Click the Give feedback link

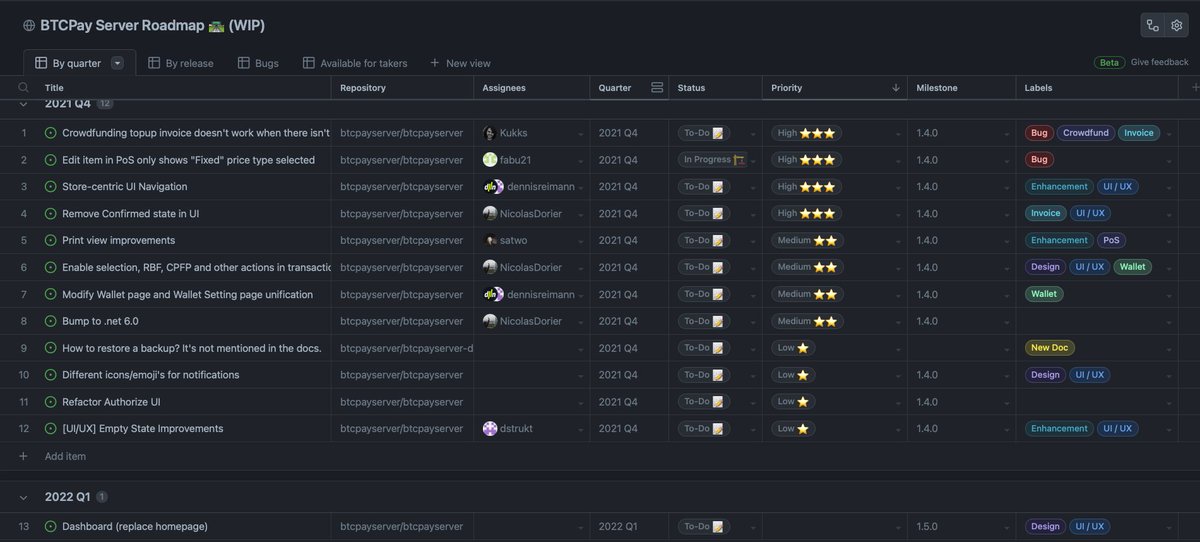pyautogui.click(x=1160, y=62)
